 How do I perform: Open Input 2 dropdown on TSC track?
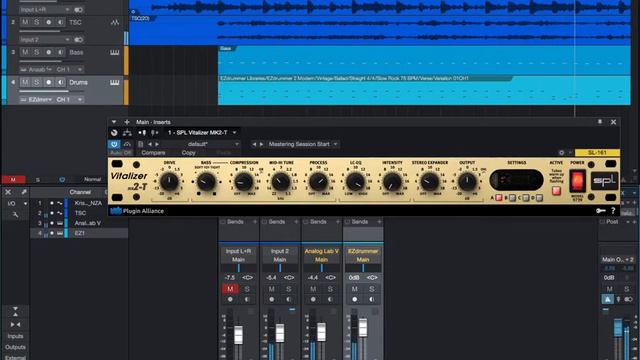pyautogui.click(x=45, y=40)
